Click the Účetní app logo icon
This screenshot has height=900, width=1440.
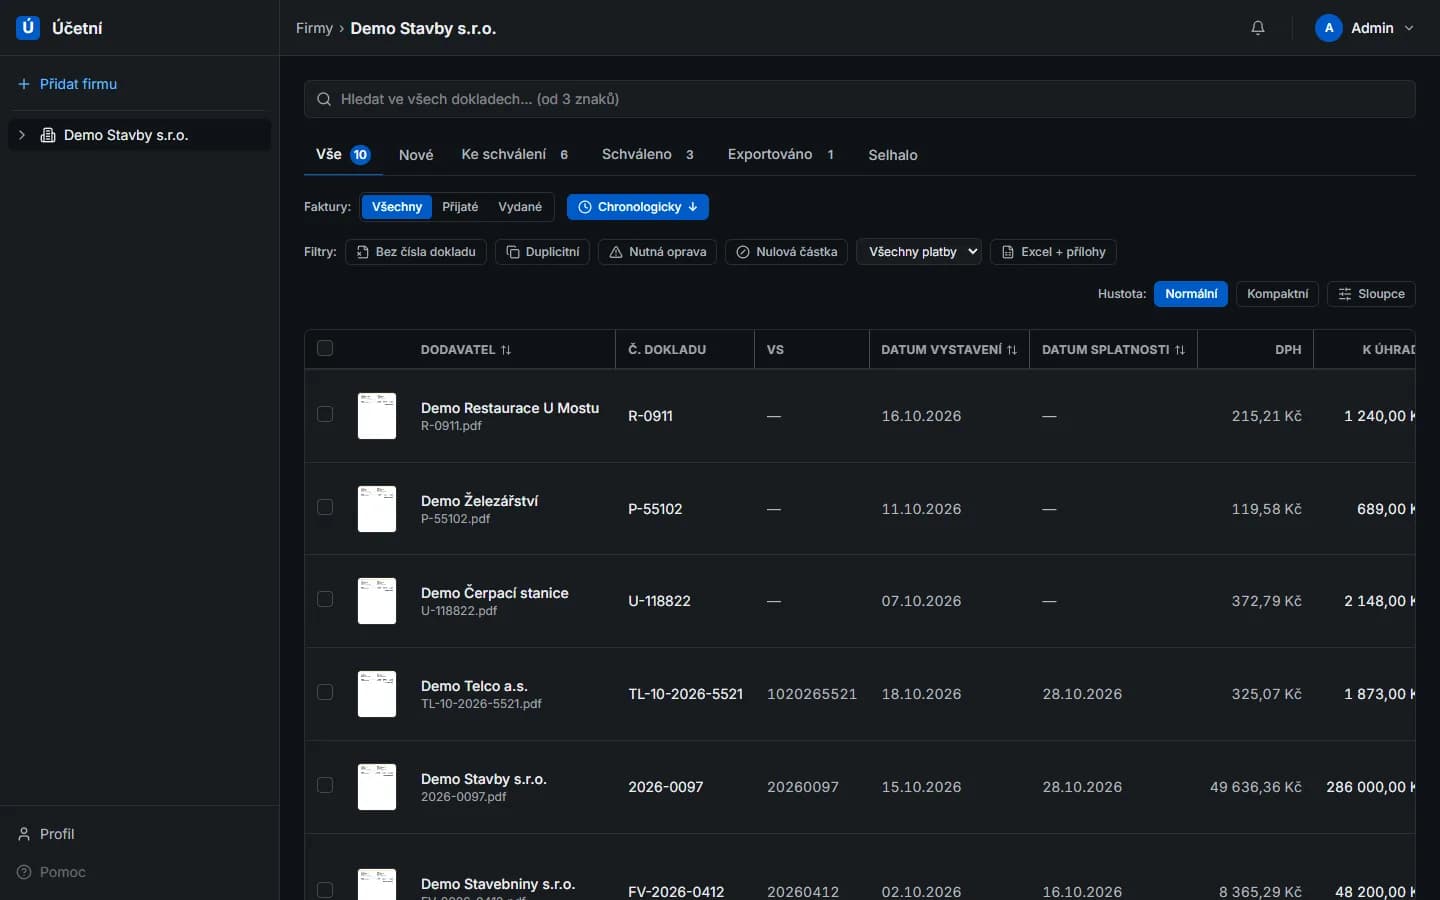28,28
